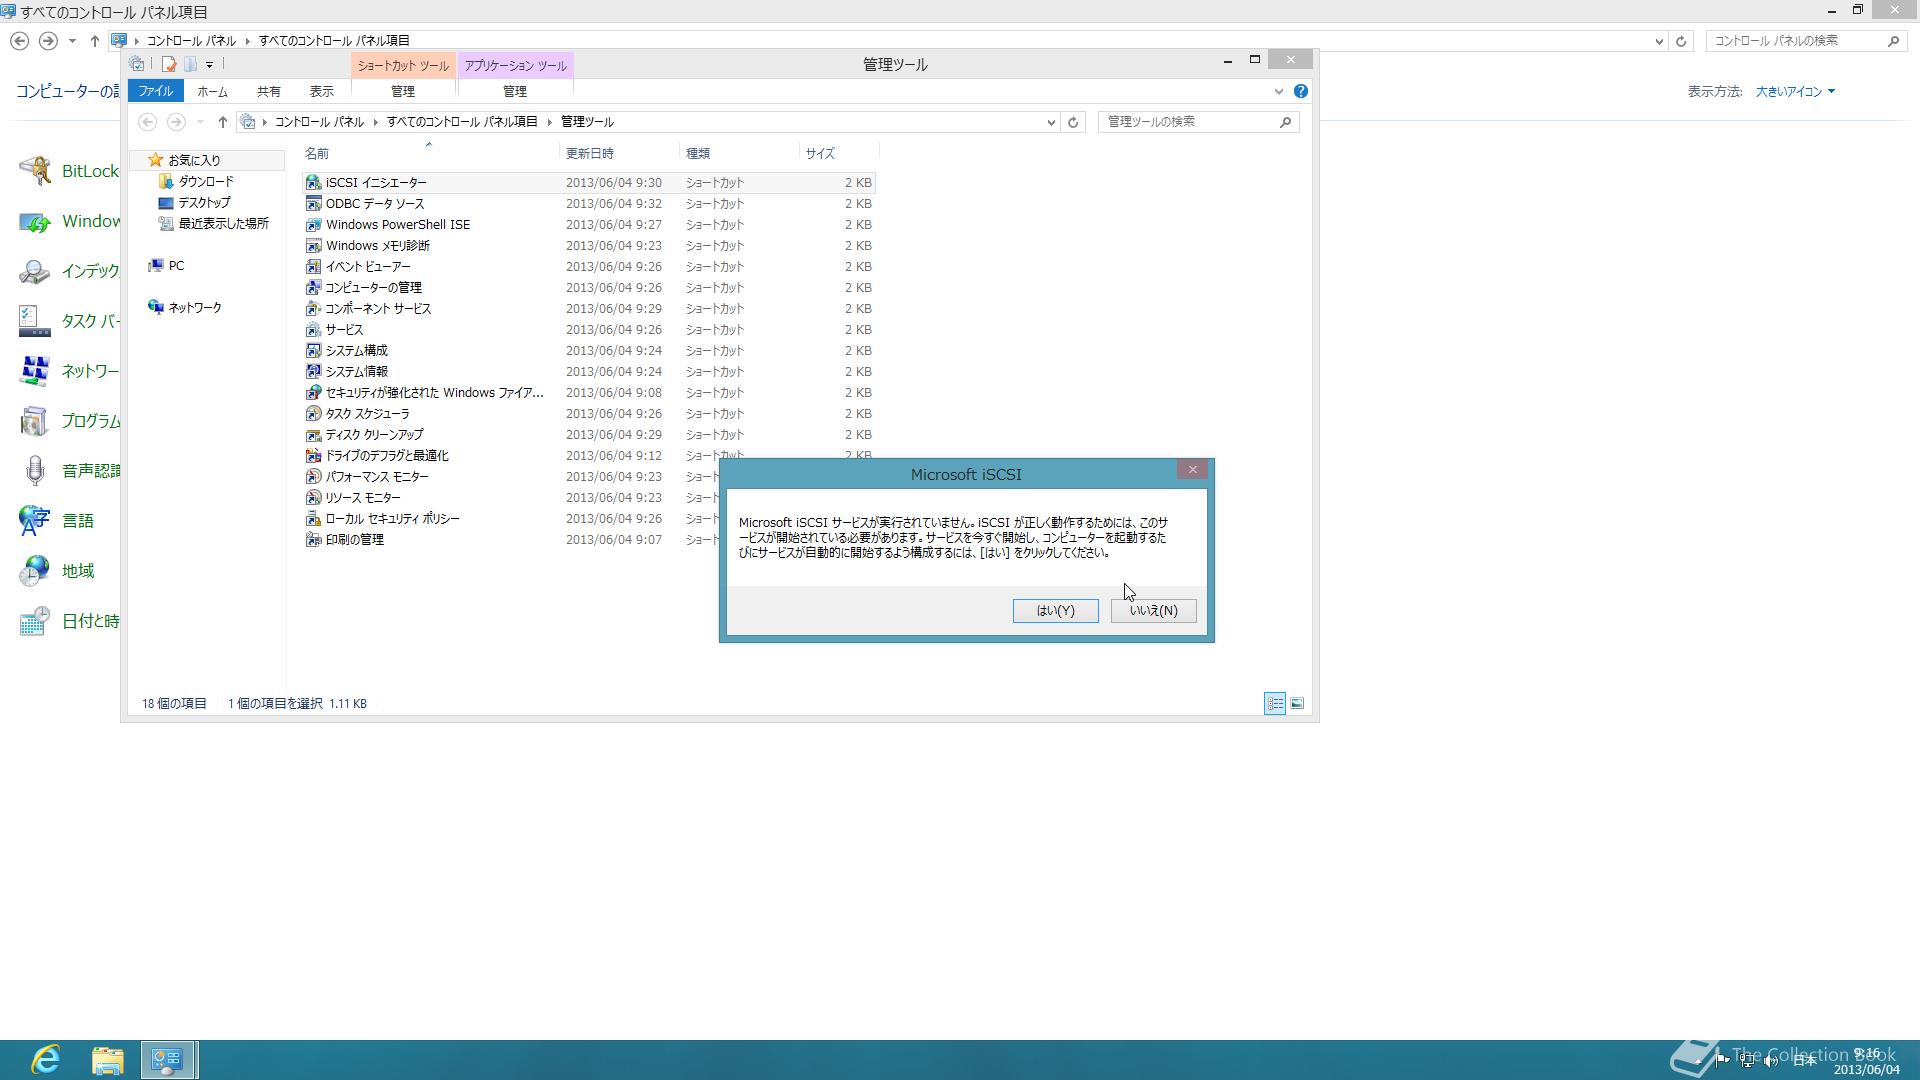The image size is (1920, 1080).
Task: Expand the ribbon with the chevron
Action: pos(1278,91)
